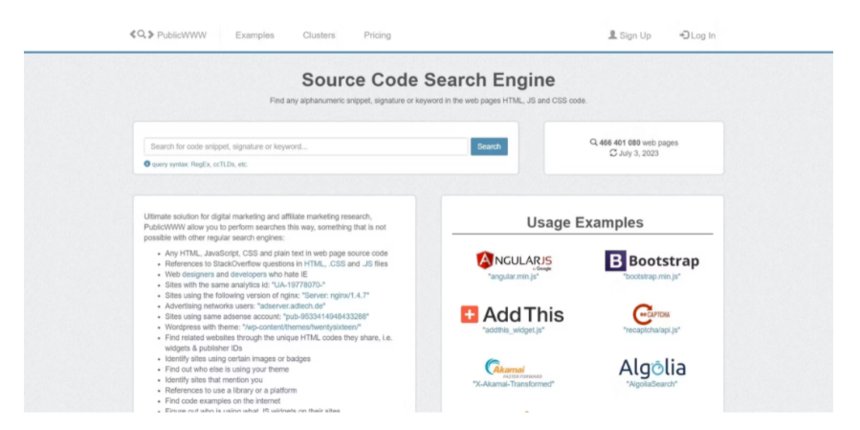Image resolution: width=860 pixels, height=430 pixels.
Task: Click the PublicWWW logo in the navbar
Action: tap(168, 35)
